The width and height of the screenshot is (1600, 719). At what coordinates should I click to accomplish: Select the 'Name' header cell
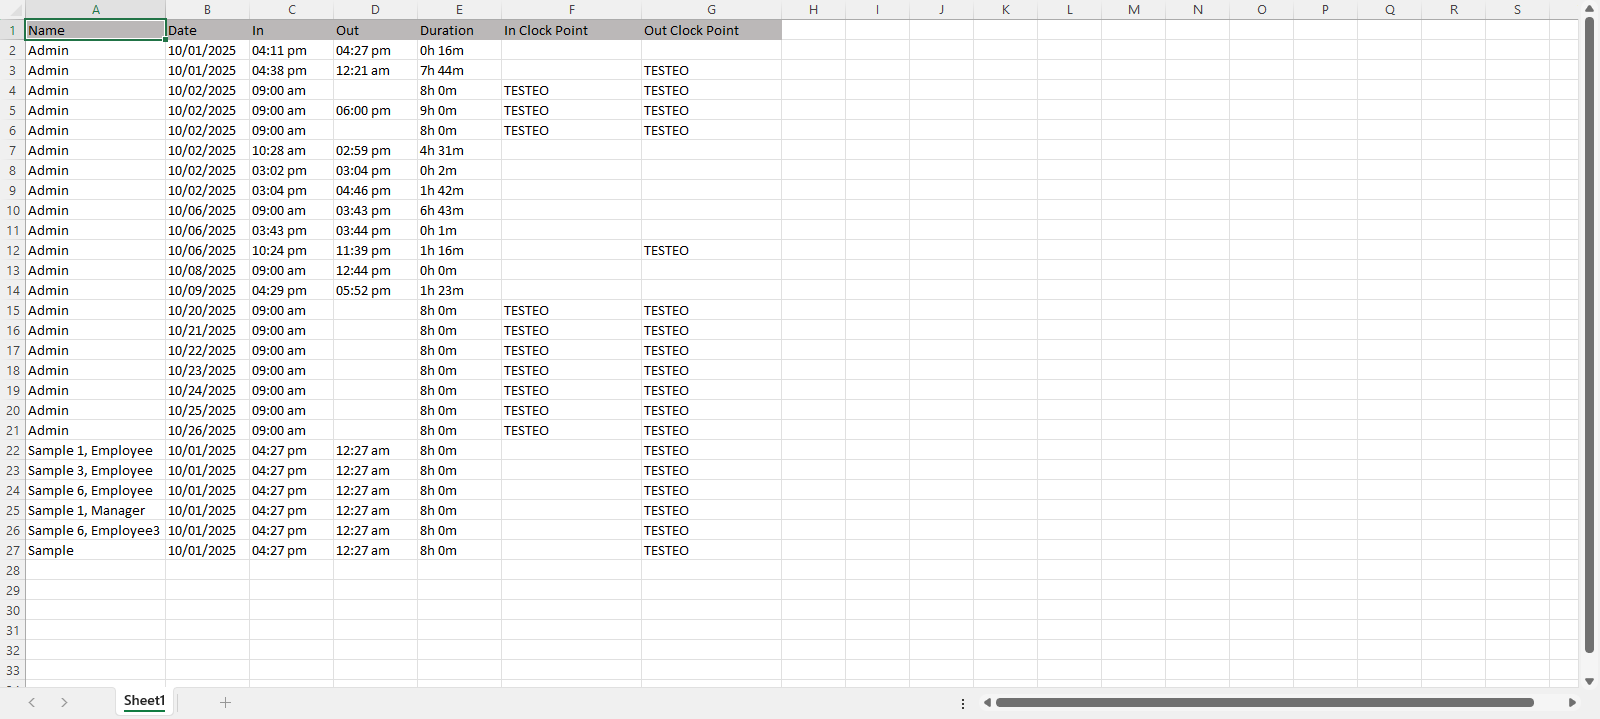tap(95, 30)
